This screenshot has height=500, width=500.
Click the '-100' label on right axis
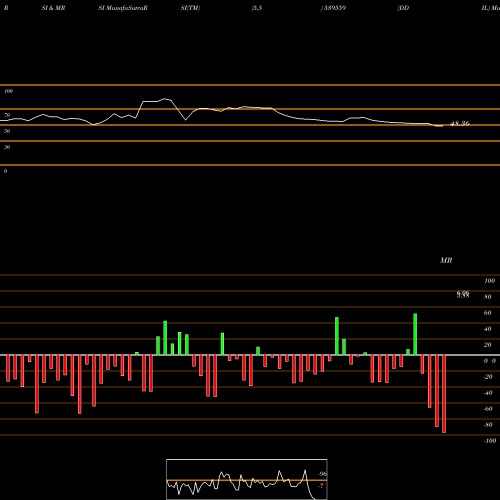point(490,441)
